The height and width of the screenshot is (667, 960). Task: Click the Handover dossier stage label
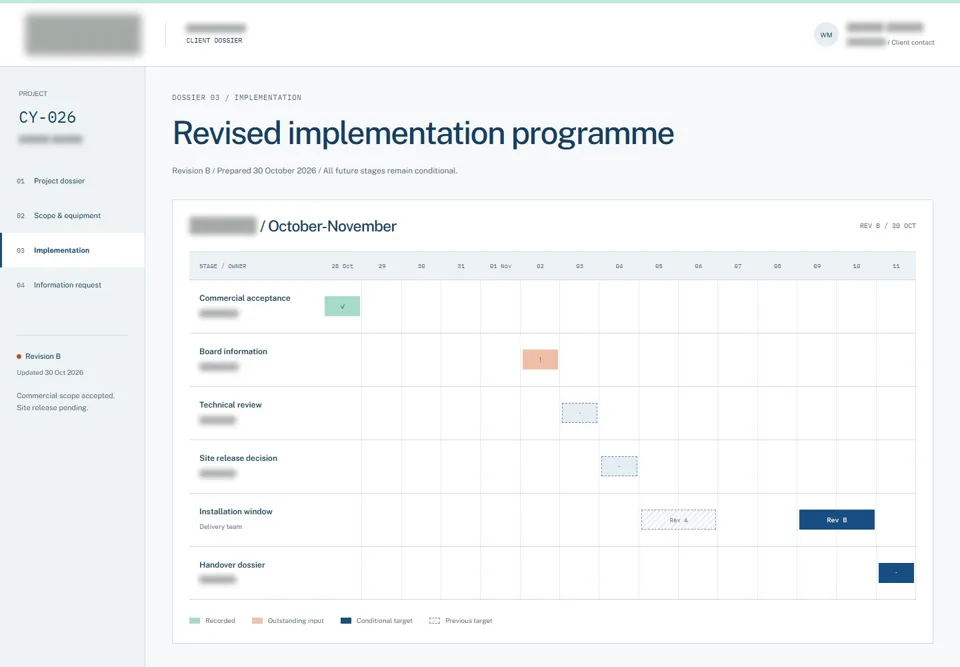[232, 565]
